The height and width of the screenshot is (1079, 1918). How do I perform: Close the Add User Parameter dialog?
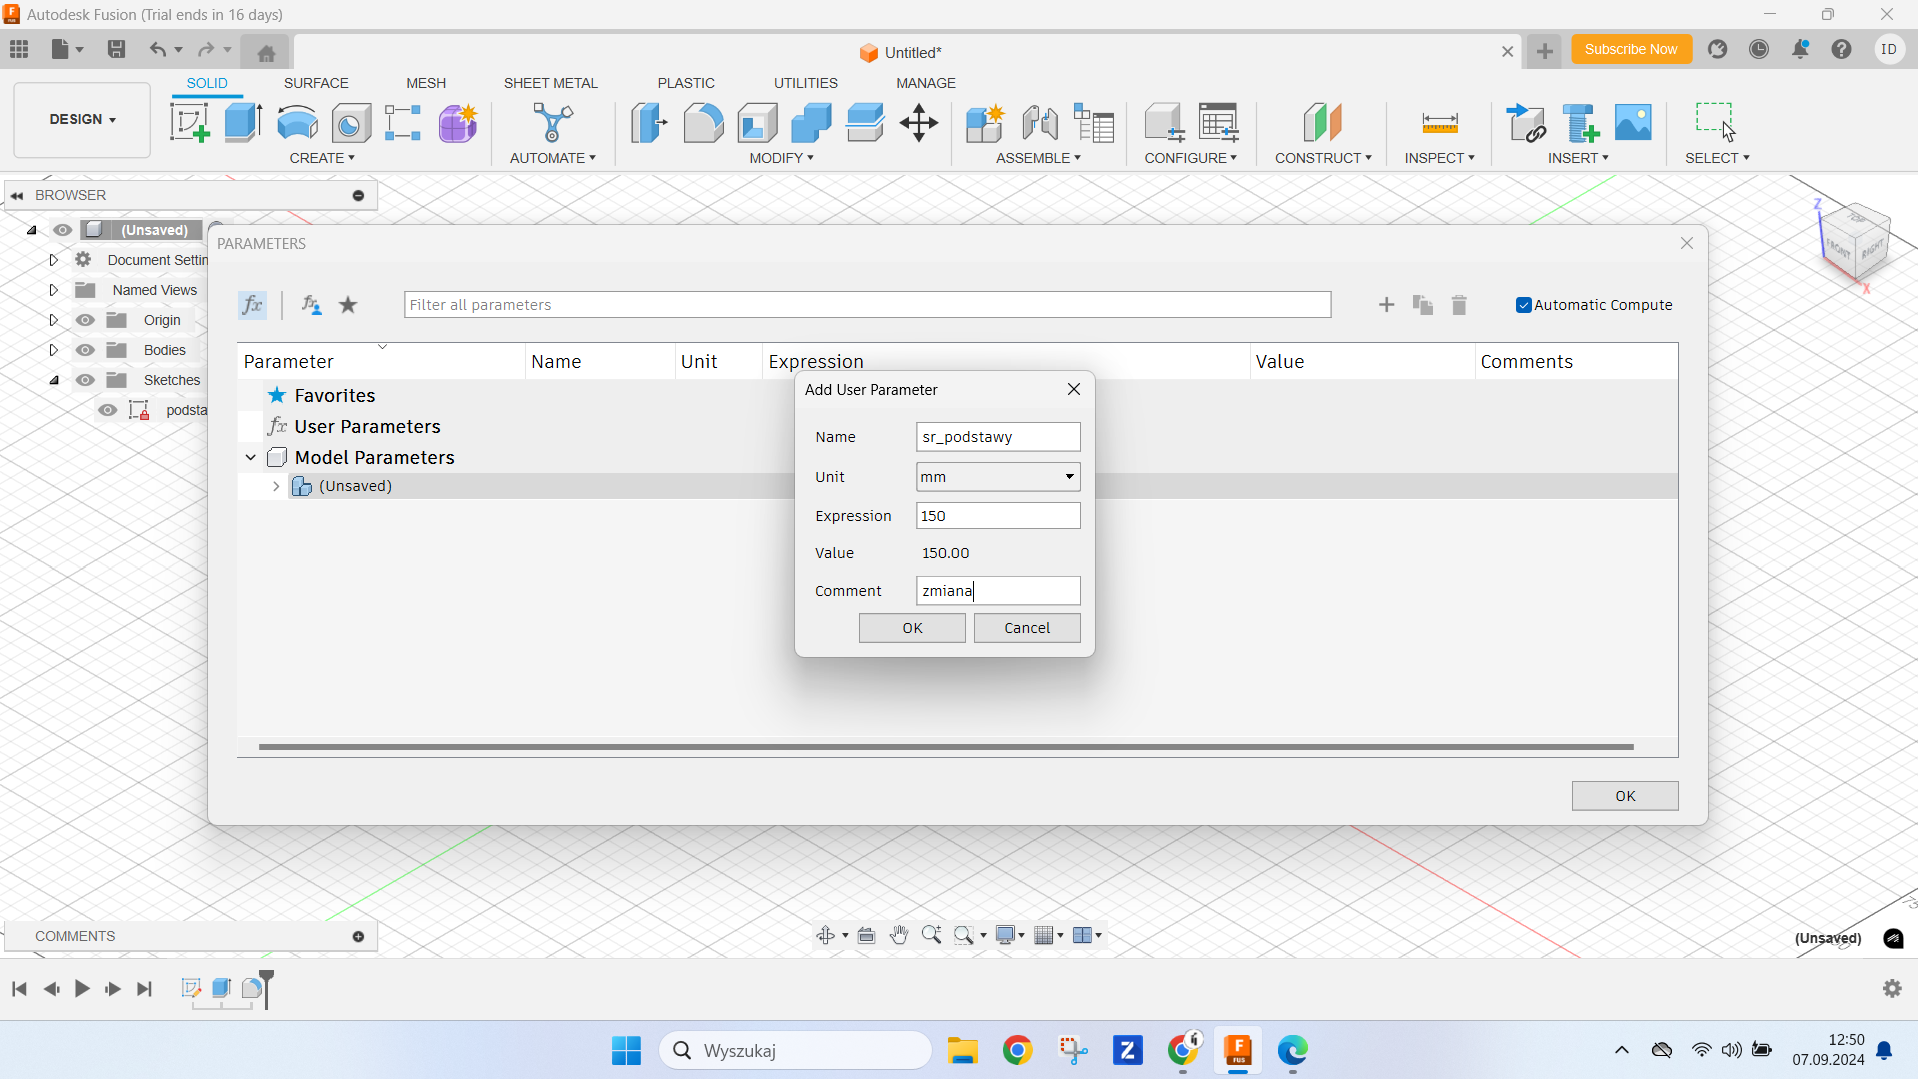1074,389
